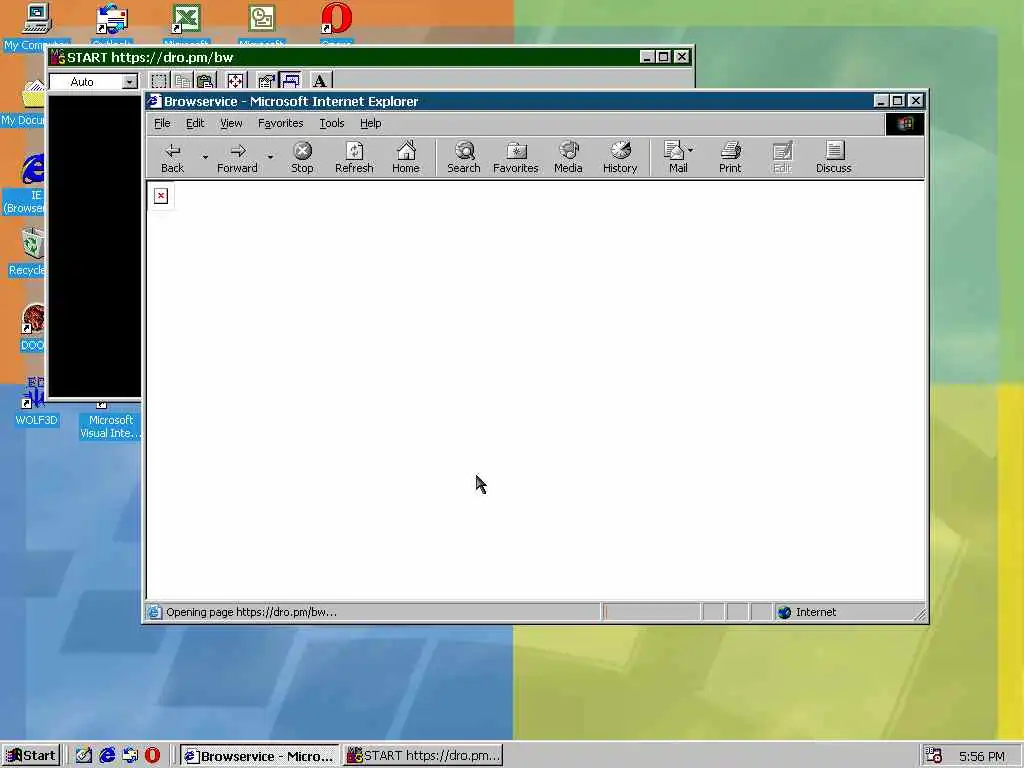The width and height of the screenshot is (1024, 768).
Task: Click the Show Desktop quick launch icon
Action: [x=84, y=755]
